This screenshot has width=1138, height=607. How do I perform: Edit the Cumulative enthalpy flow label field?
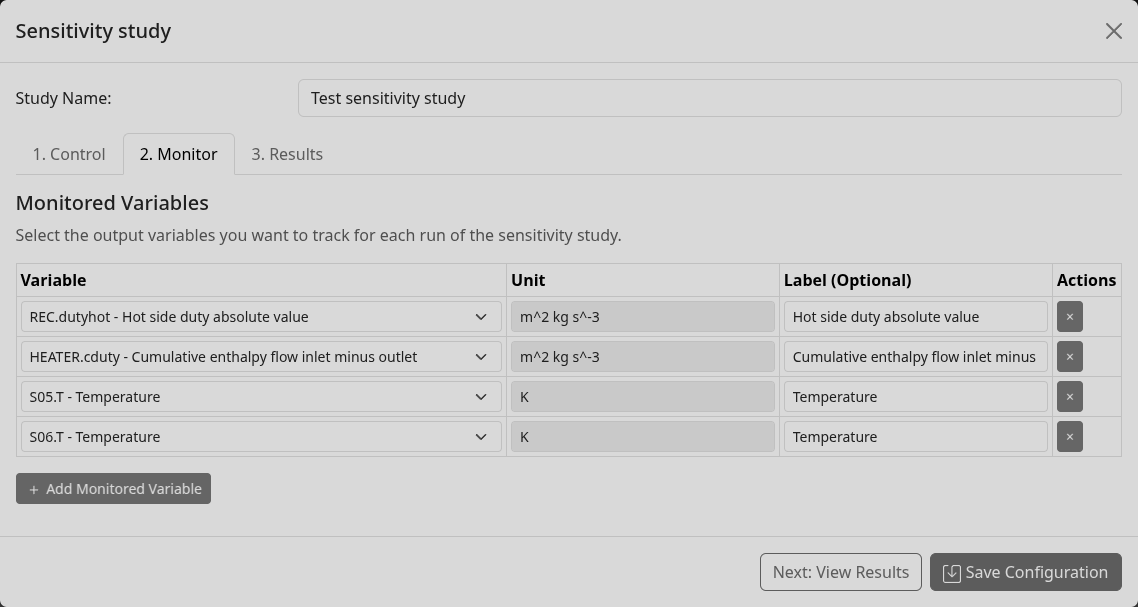[x=915, y=357]
